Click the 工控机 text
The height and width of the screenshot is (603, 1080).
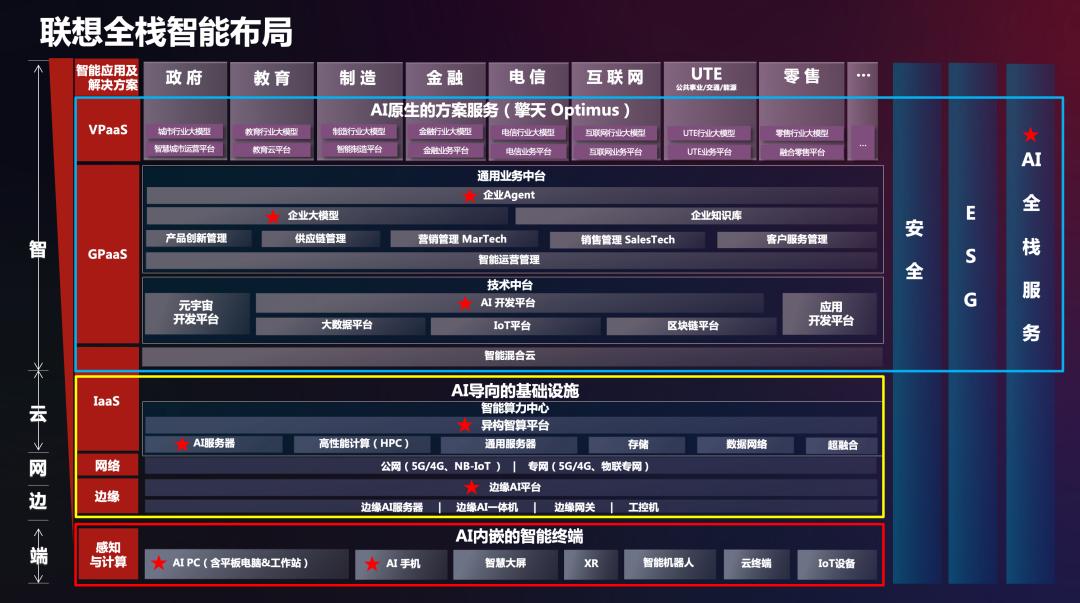coord(643,507)
